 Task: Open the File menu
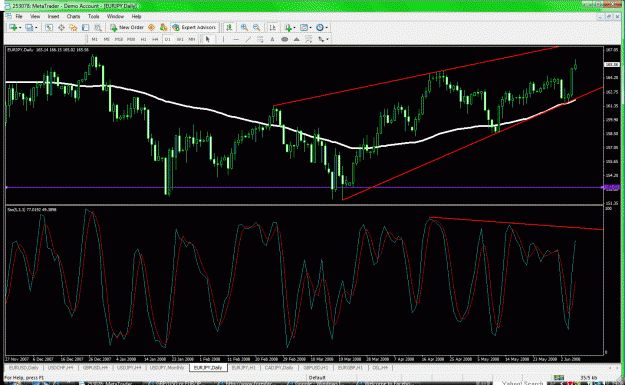pyautogui.click(x=19, y=16)
